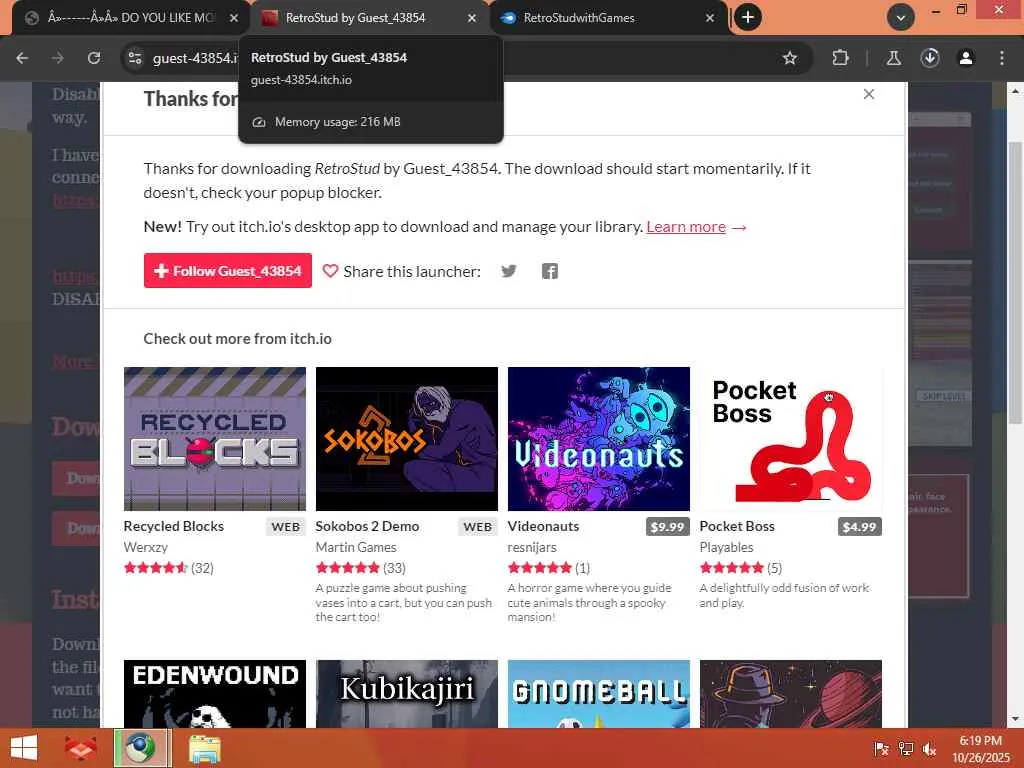Viewport: 1024px width, 768px height.
Task: Share launcher on Twitter
Action: coord(509,271)
